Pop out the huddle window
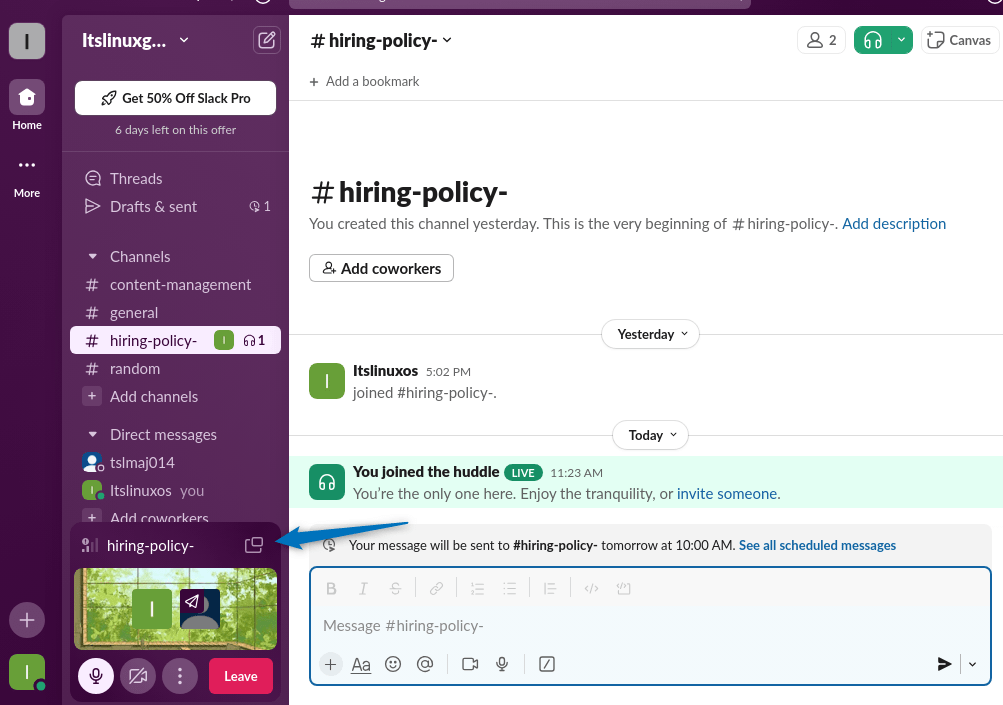This screenshot has height=705, width=1003. tap(254, 545)
